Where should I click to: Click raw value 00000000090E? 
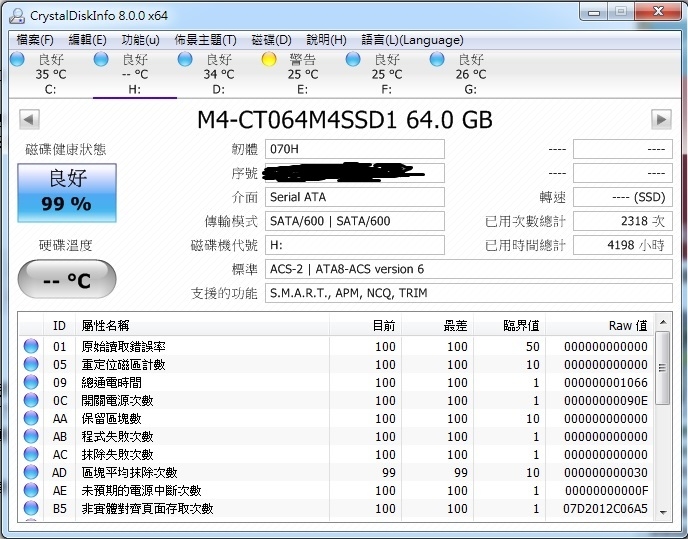[606, 400]
